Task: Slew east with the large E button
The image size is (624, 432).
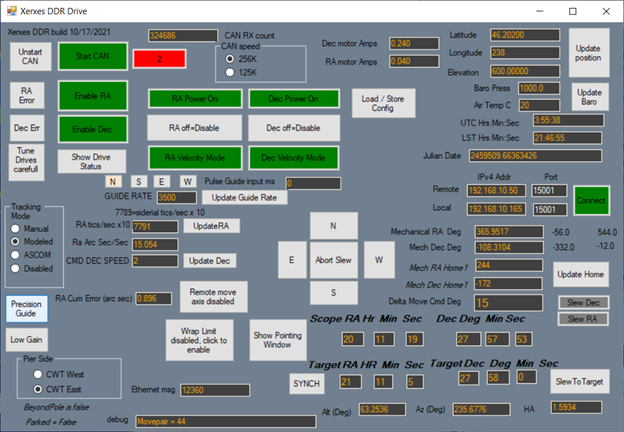Action: pos(292,260)
